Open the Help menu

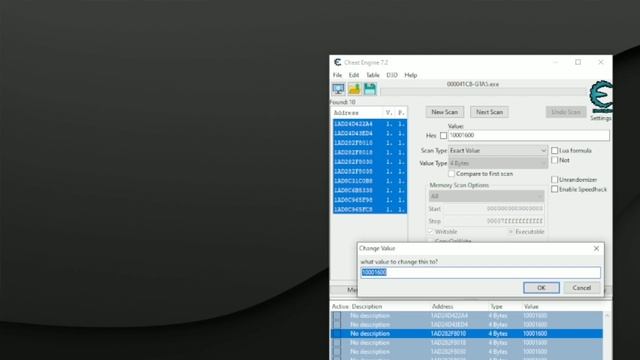click(x=411, y=75)
